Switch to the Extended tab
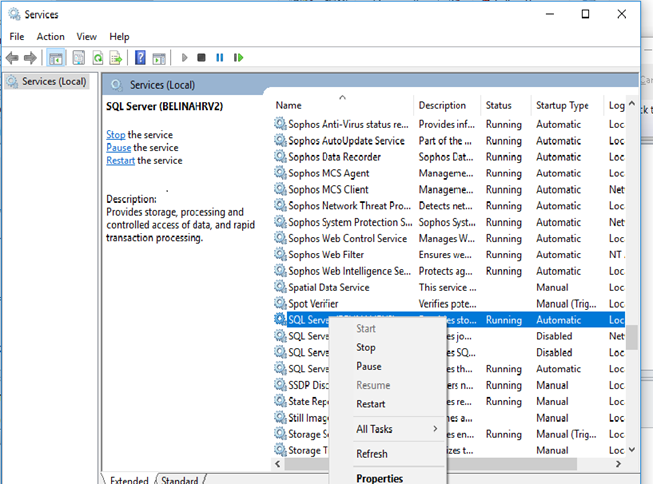653x484 pixels. [129, 480]
